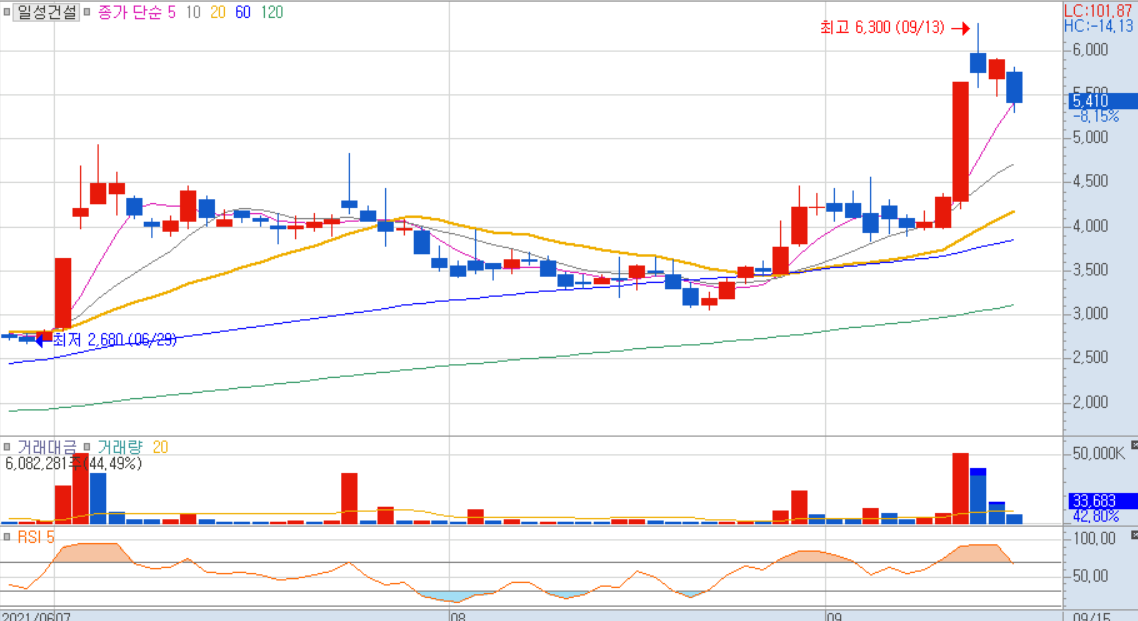The image size is (1138, 621).
Task: Click the 최고 6,300 (09/13) high label
Action: 883,28
